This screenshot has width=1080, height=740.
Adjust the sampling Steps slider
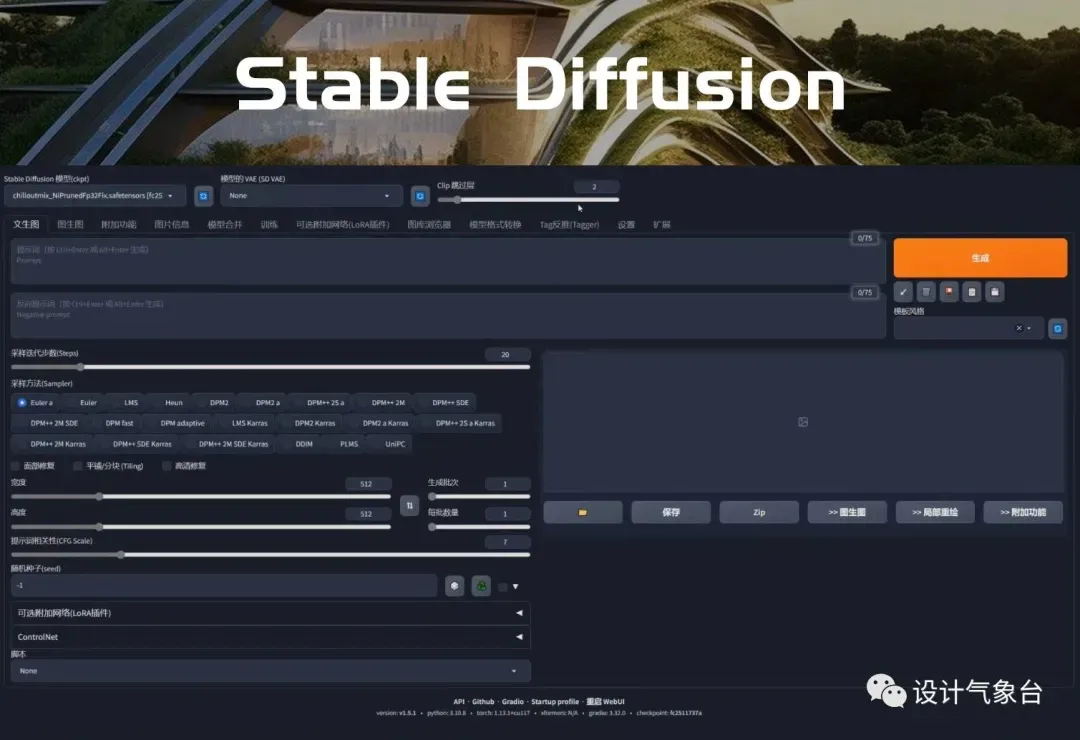tap(271, 367)
